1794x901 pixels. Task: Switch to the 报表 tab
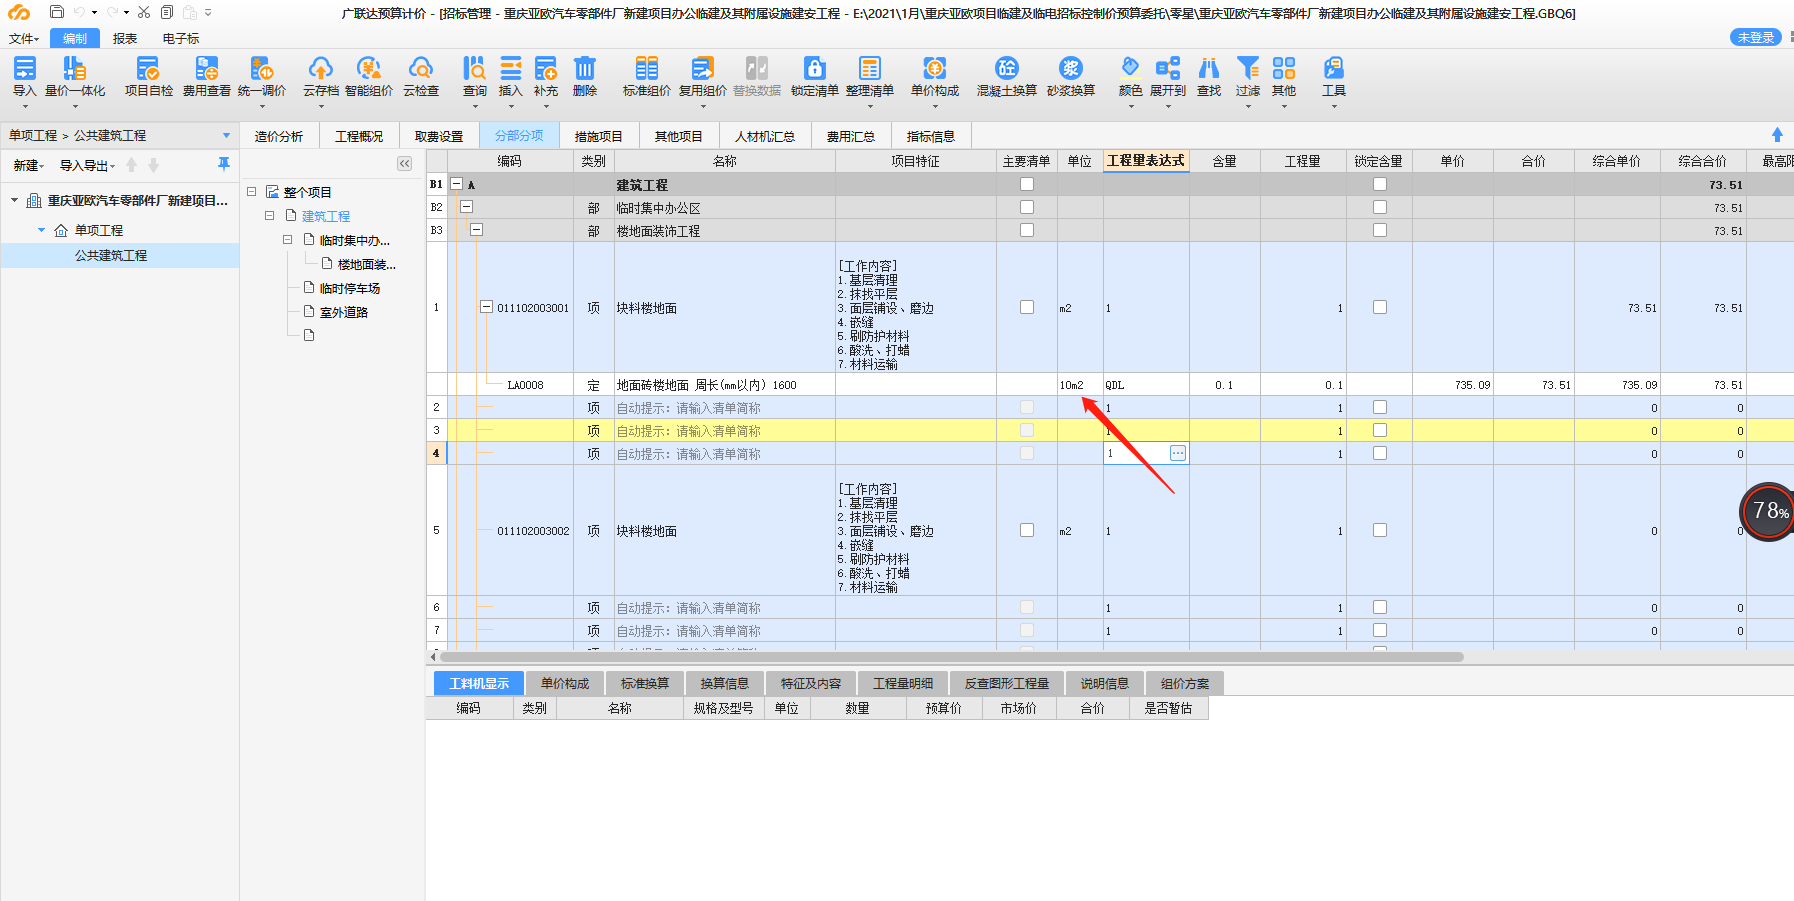click(125, 38)
